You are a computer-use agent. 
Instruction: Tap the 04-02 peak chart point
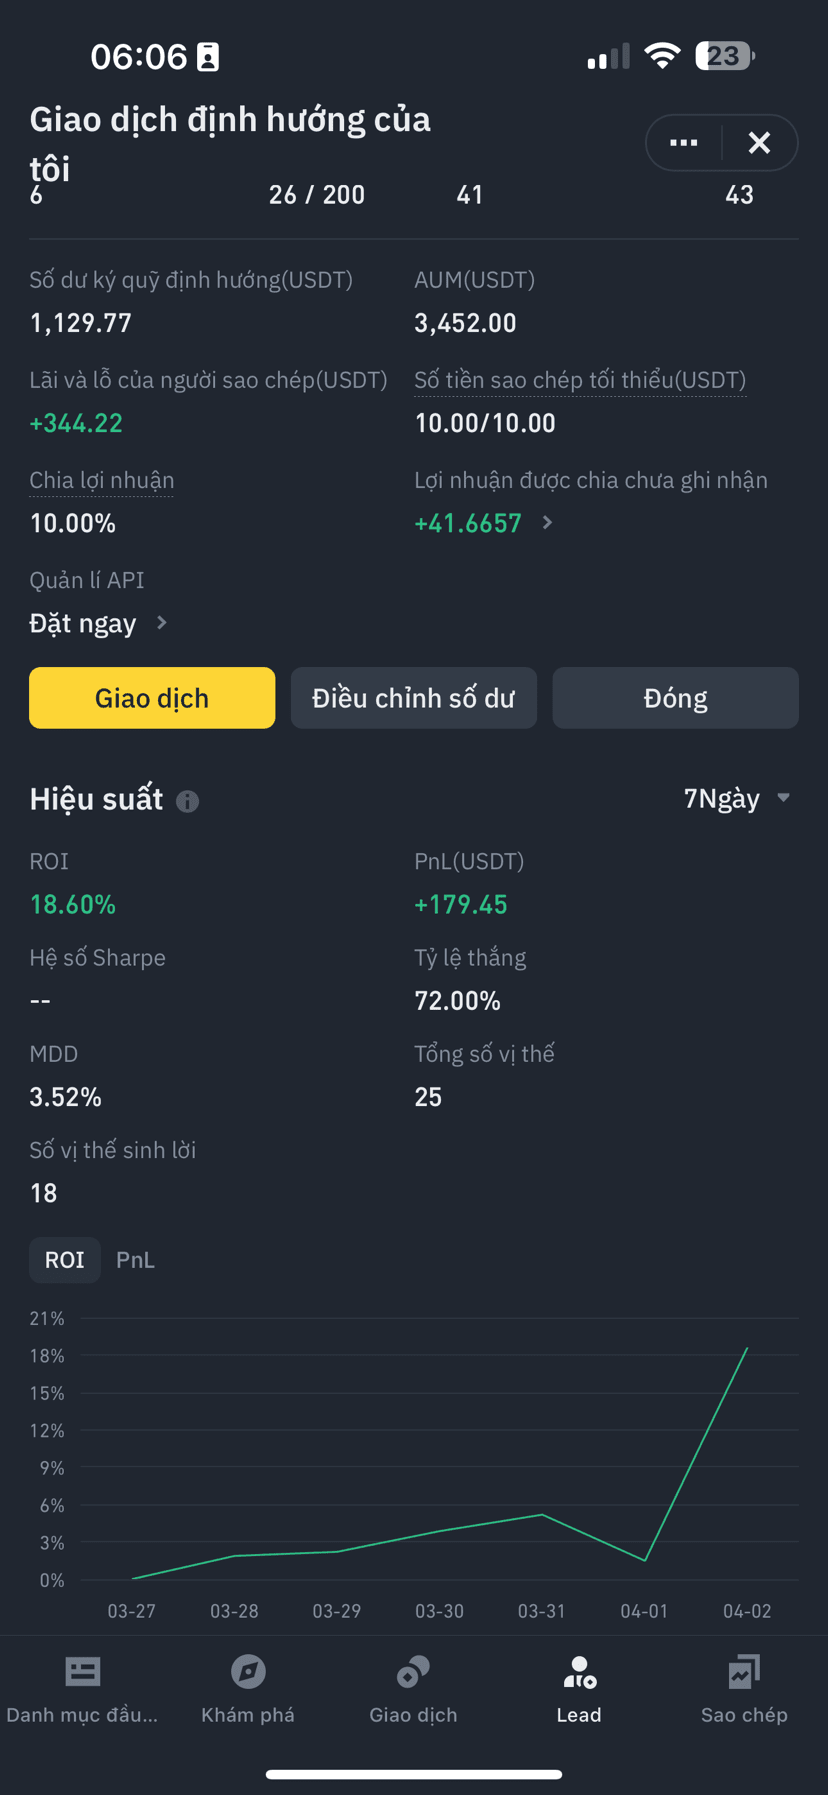[x=747, y=1349]
